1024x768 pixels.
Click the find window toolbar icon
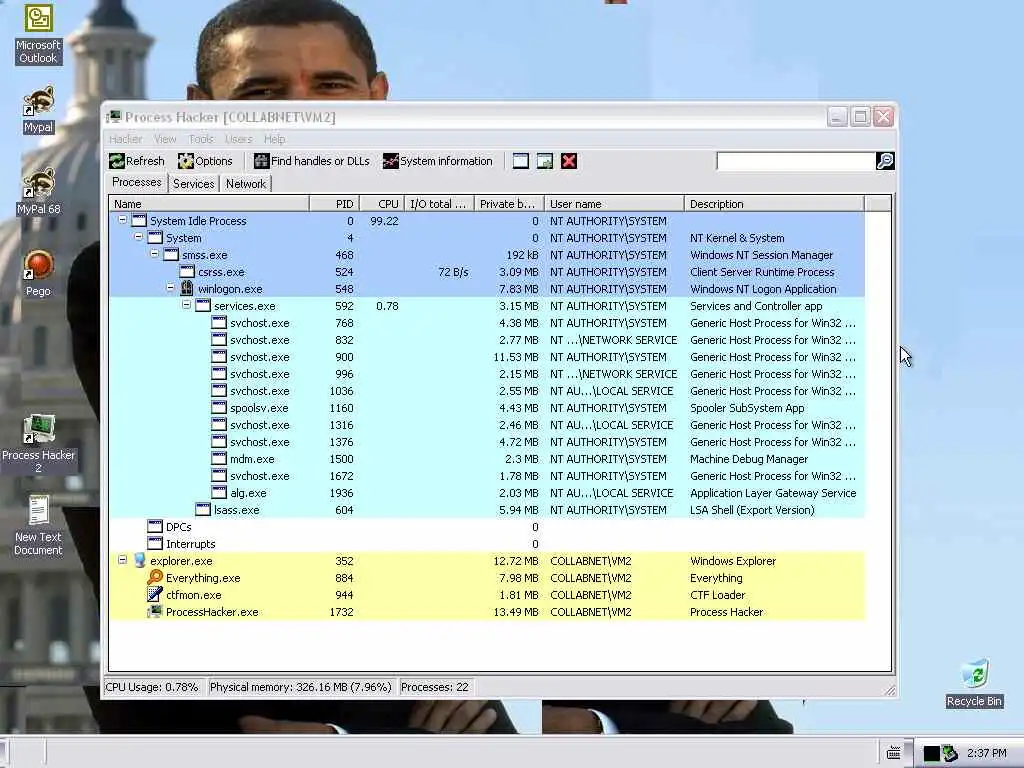pos(520,161)
